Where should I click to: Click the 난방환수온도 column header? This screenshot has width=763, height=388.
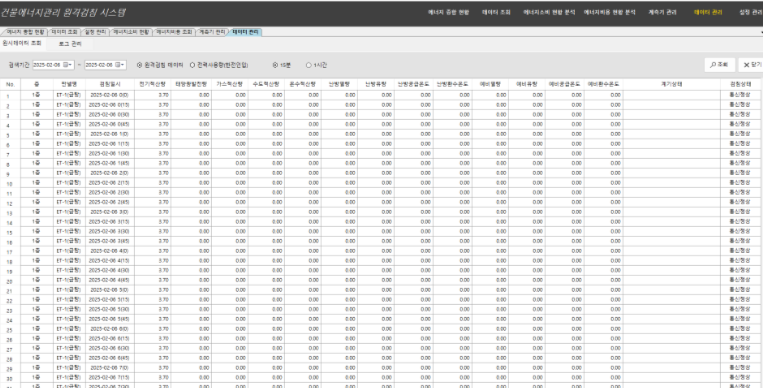pyautogui.click(x=453, y=84)
